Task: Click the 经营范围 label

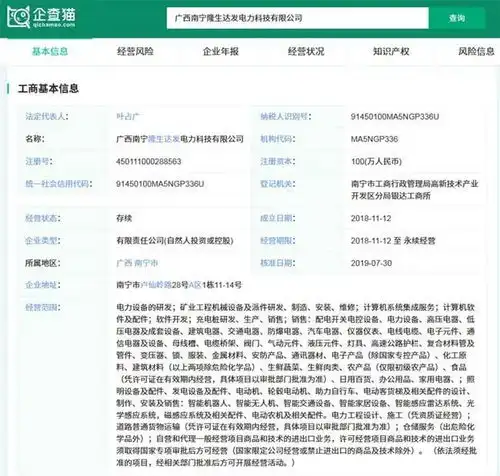Action: 43,307
